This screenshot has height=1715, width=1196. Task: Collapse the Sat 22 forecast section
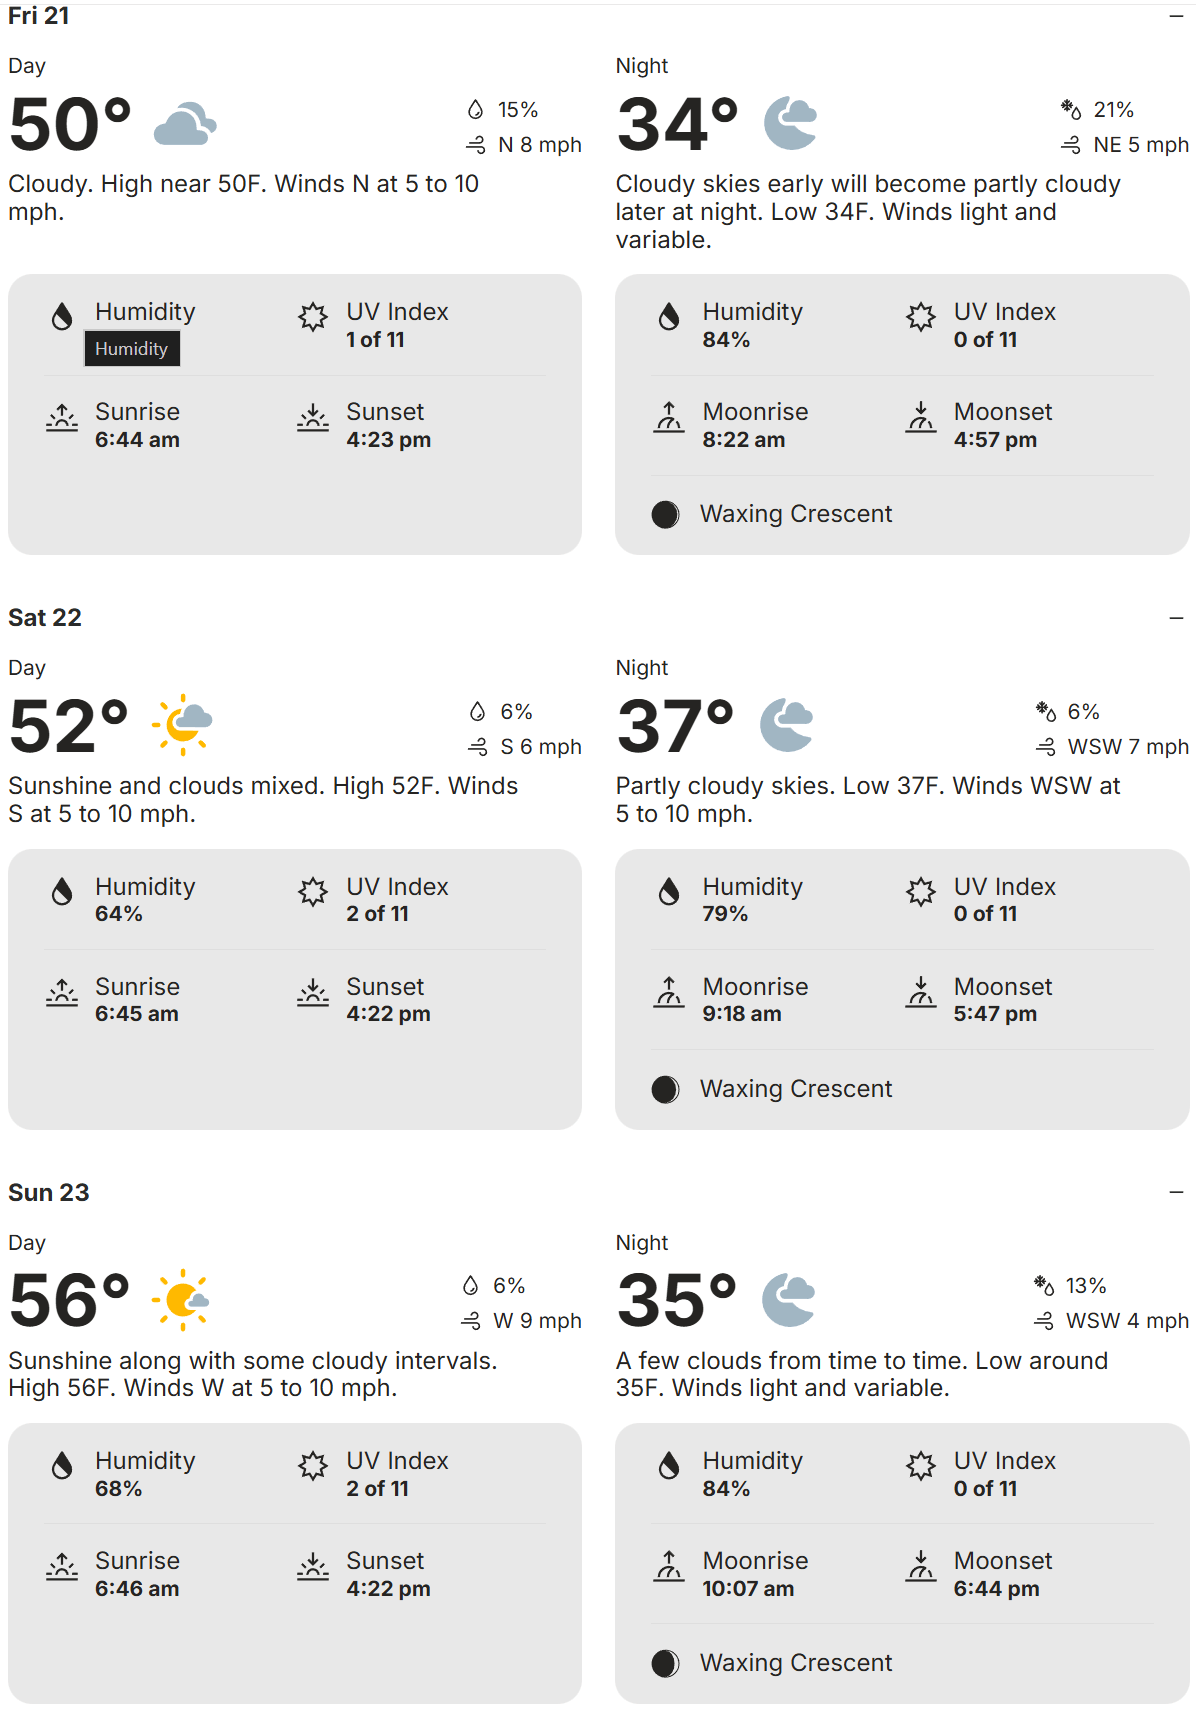[x=1176, y=618]
